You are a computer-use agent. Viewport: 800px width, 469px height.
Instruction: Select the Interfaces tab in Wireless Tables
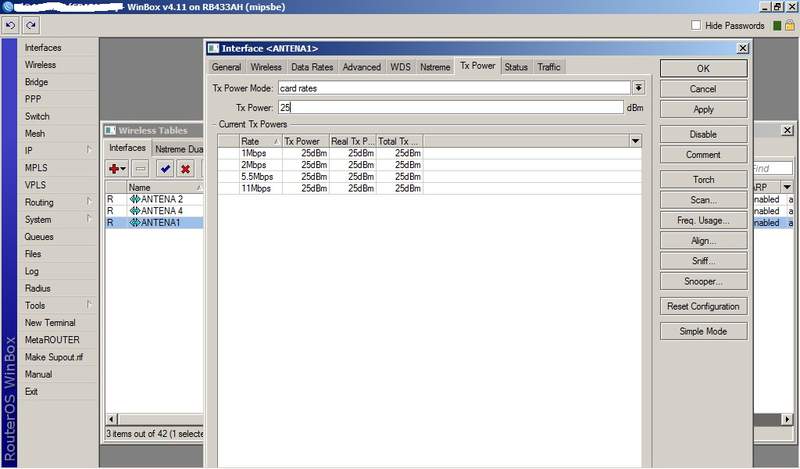[127, 148]
